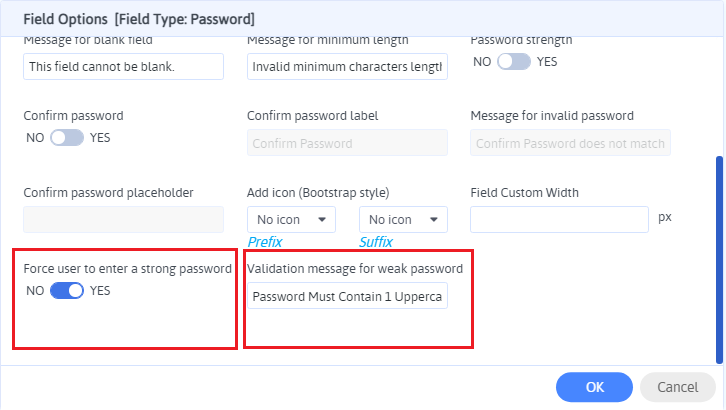The width and height of the screenshot is (726, 410).
Task: Click the Prefix link label
Action: (265, 242)
